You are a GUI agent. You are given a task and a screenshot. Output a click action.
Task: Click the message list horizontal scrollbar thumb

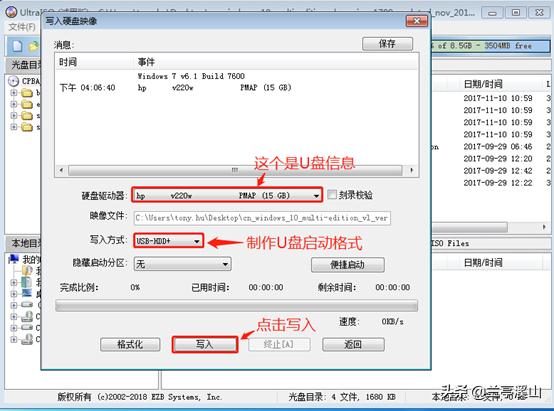click(235, 170)
